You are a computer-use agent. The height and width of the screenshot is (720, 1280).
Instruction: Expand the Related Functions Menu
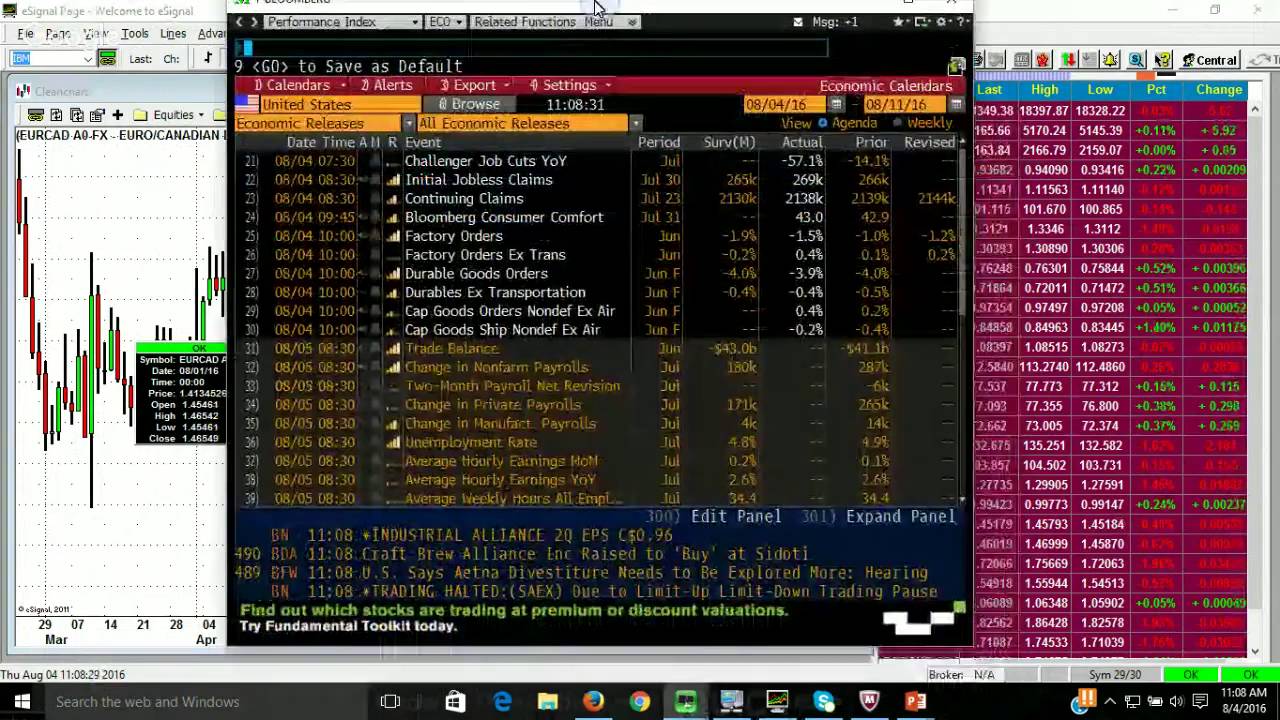[x=554, y=22]
